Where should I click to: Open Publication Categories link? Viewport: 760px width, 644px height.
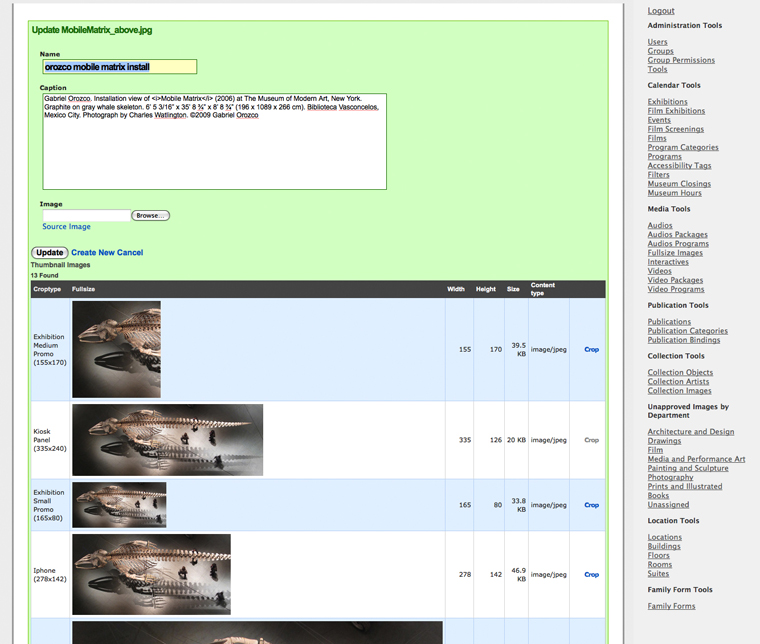(x=687, y=331)
